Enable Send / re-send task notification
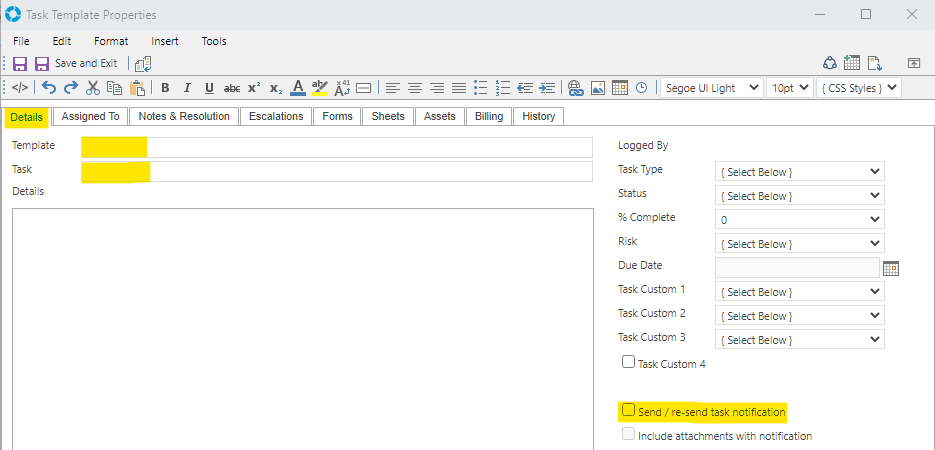 point(628,410)
